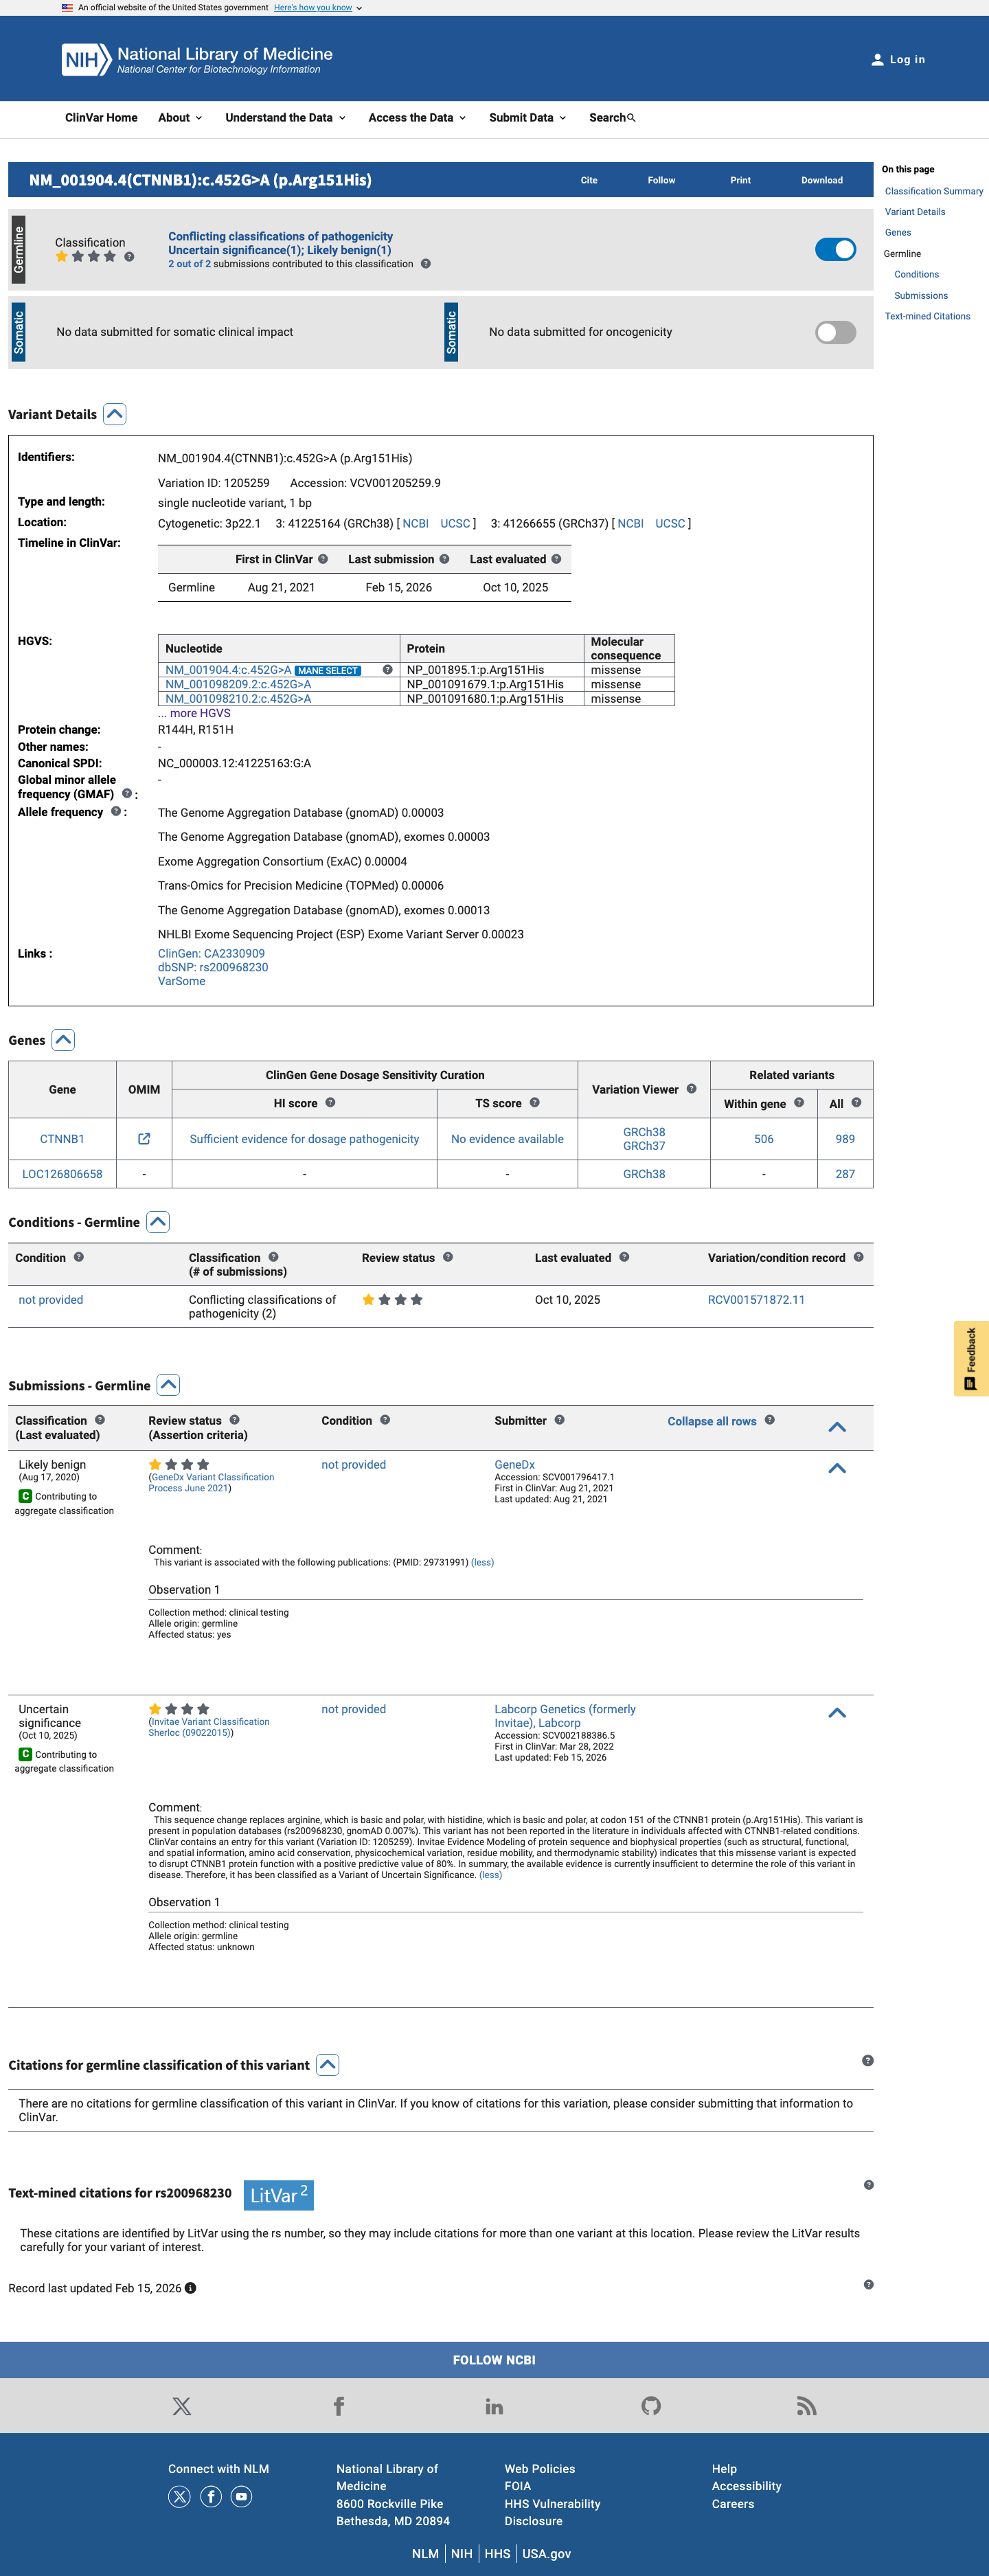
Task: Open YouTube icon under Connect with NLM
Action: [241, 2496]
